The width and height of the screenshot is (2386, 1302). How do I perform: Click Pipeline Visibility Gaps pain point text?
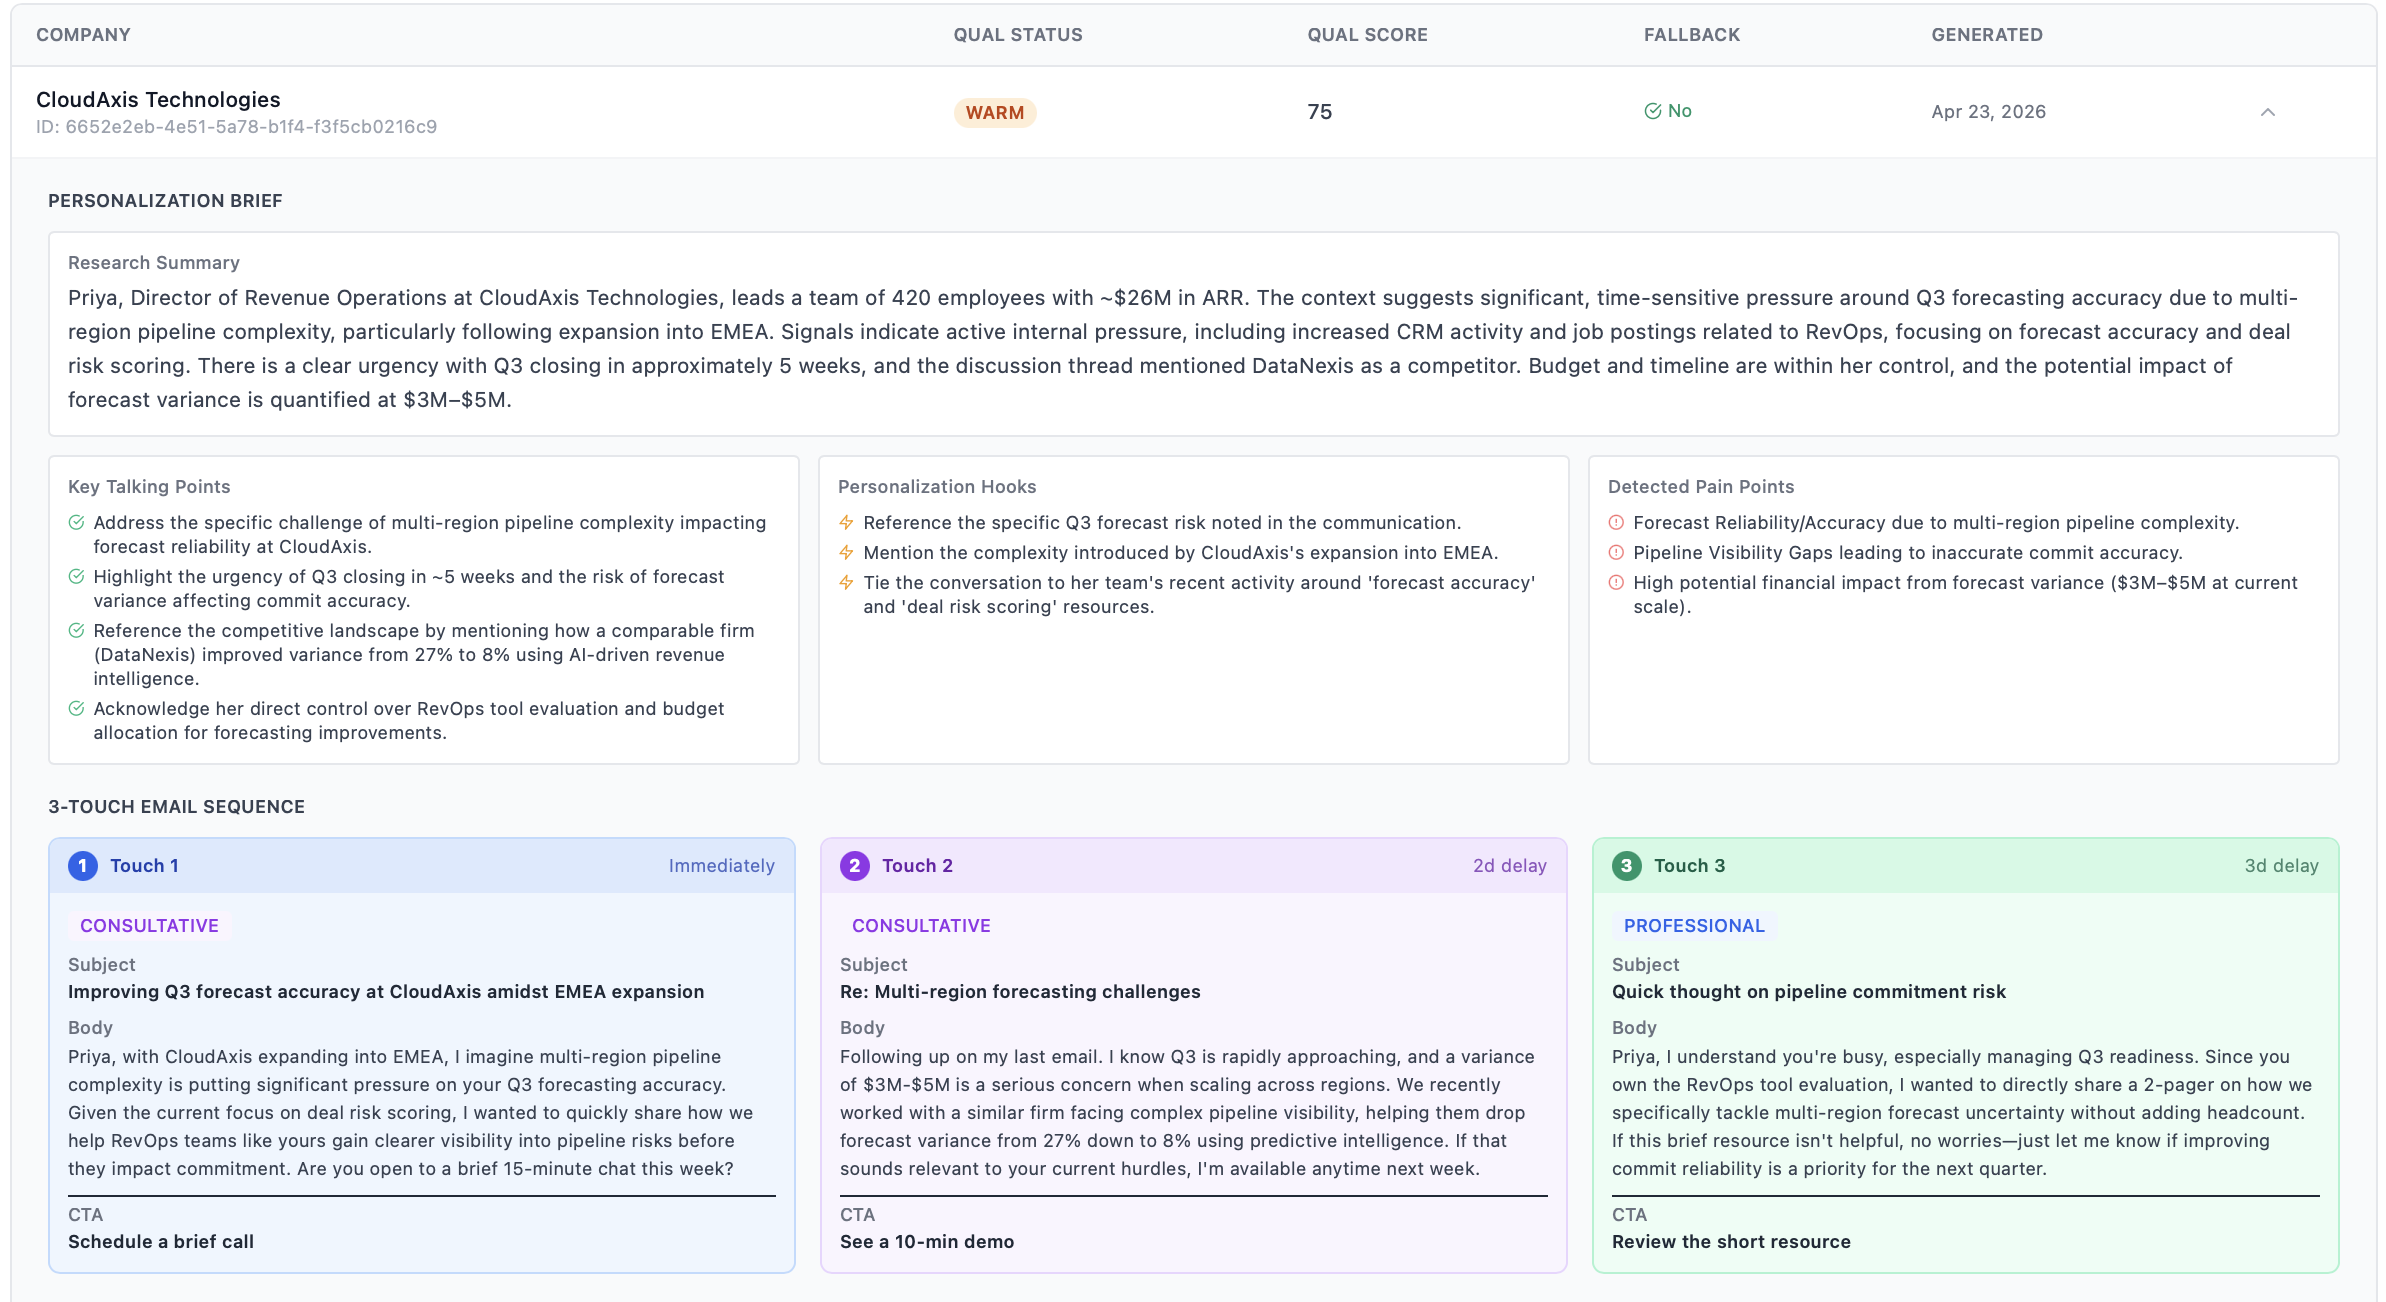1907,553
